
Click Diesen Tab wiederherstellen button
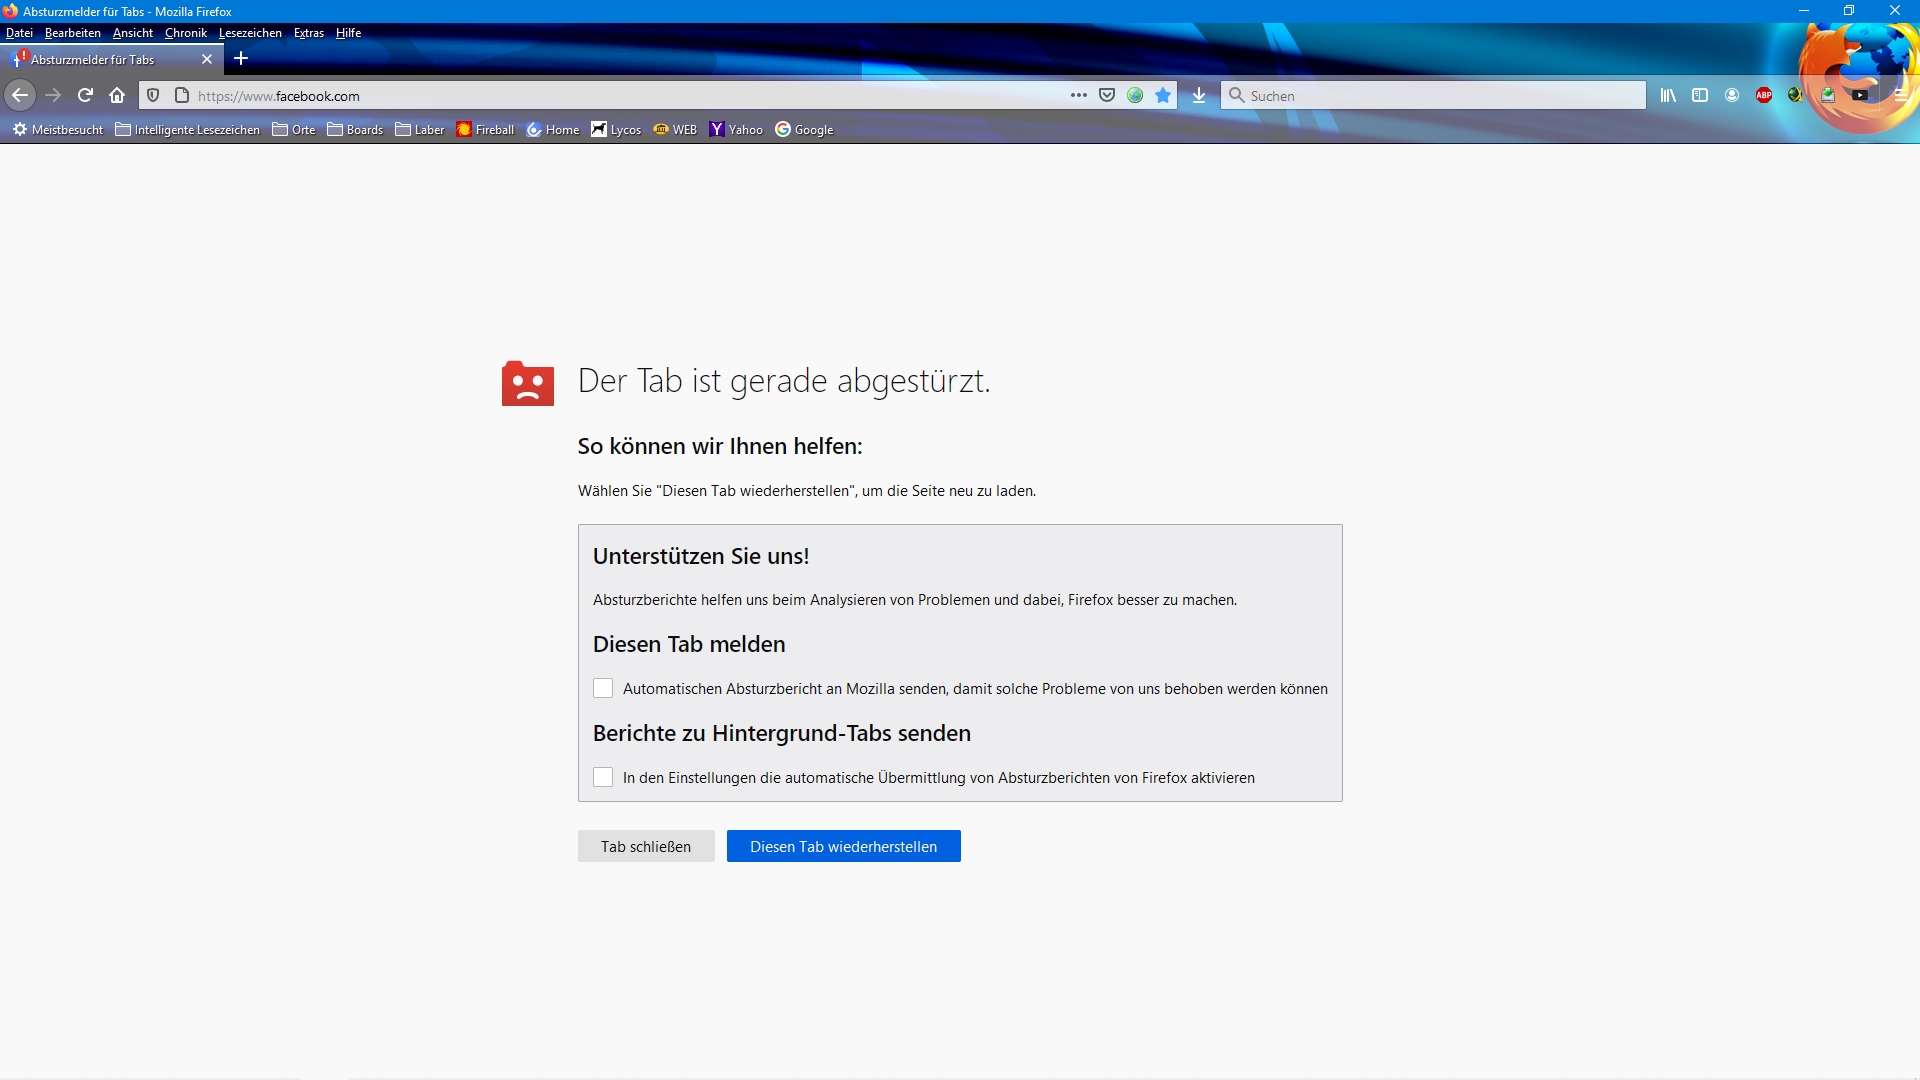click(843, 846)
